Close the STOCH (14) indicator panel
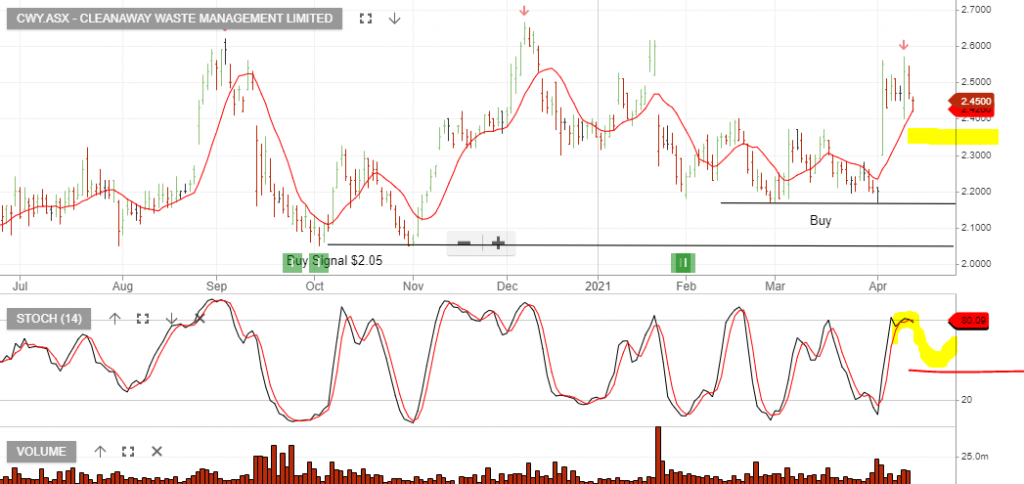Screen dimensions: 1024x484 click(x=200, y=319)
